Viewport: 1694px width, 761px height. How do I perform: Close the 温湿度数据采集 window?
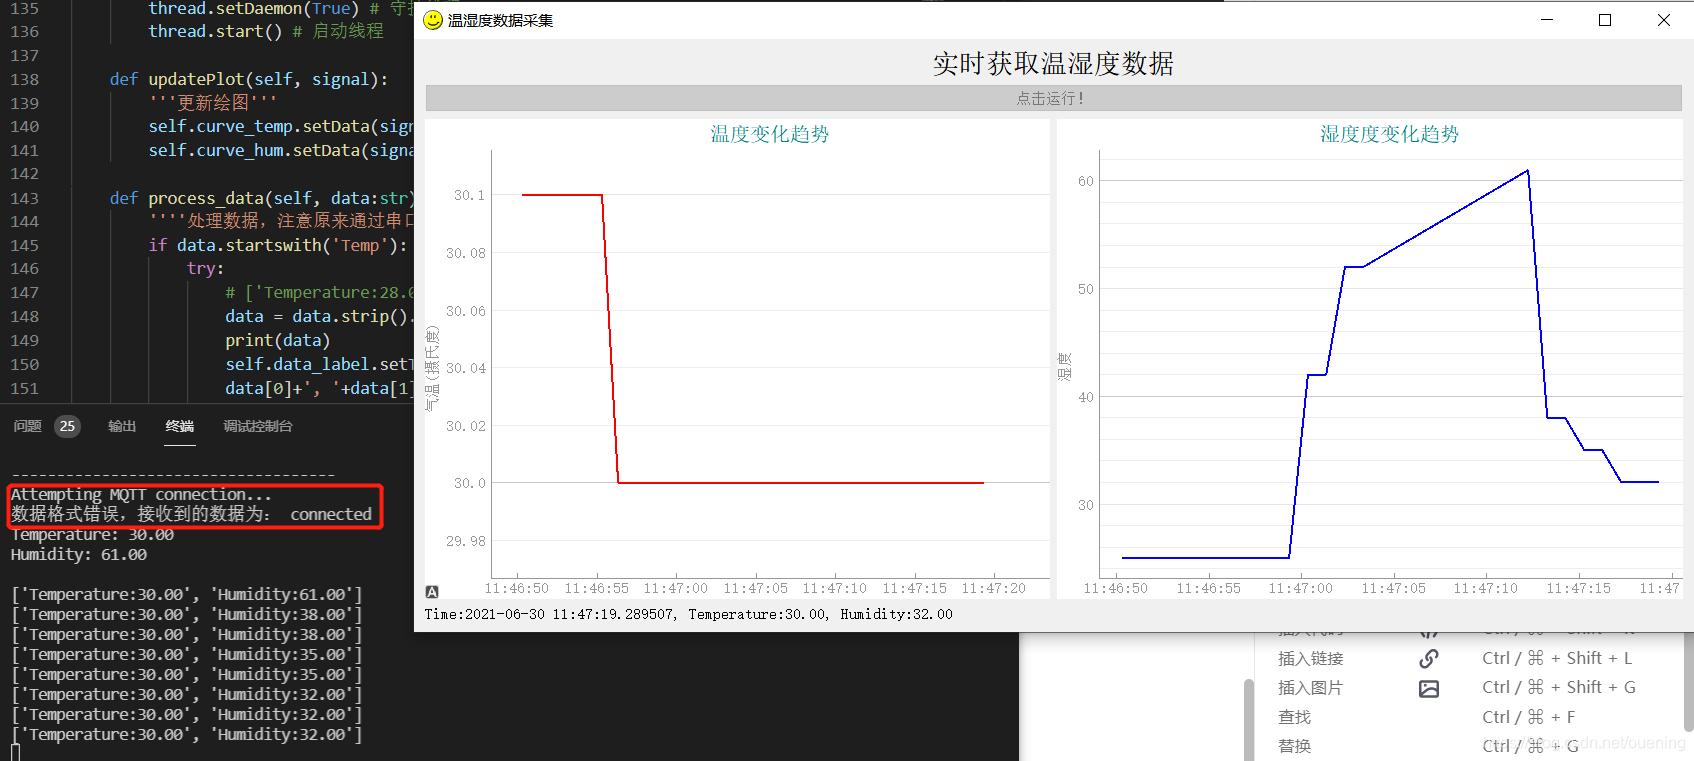[1664, 20]
